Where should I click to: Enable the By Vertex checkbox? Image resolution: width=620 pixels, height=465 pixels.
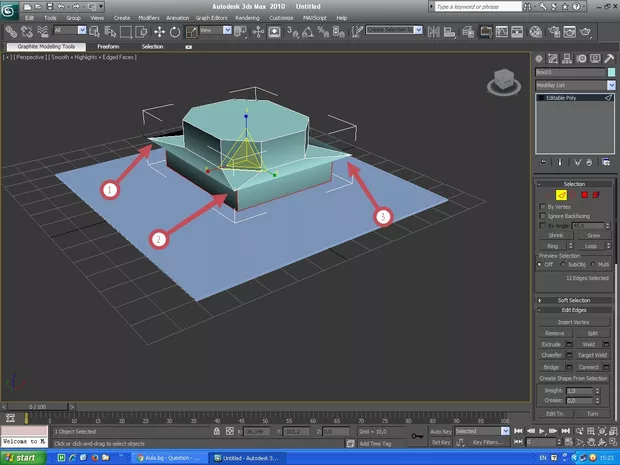click(x=542, y=207)
